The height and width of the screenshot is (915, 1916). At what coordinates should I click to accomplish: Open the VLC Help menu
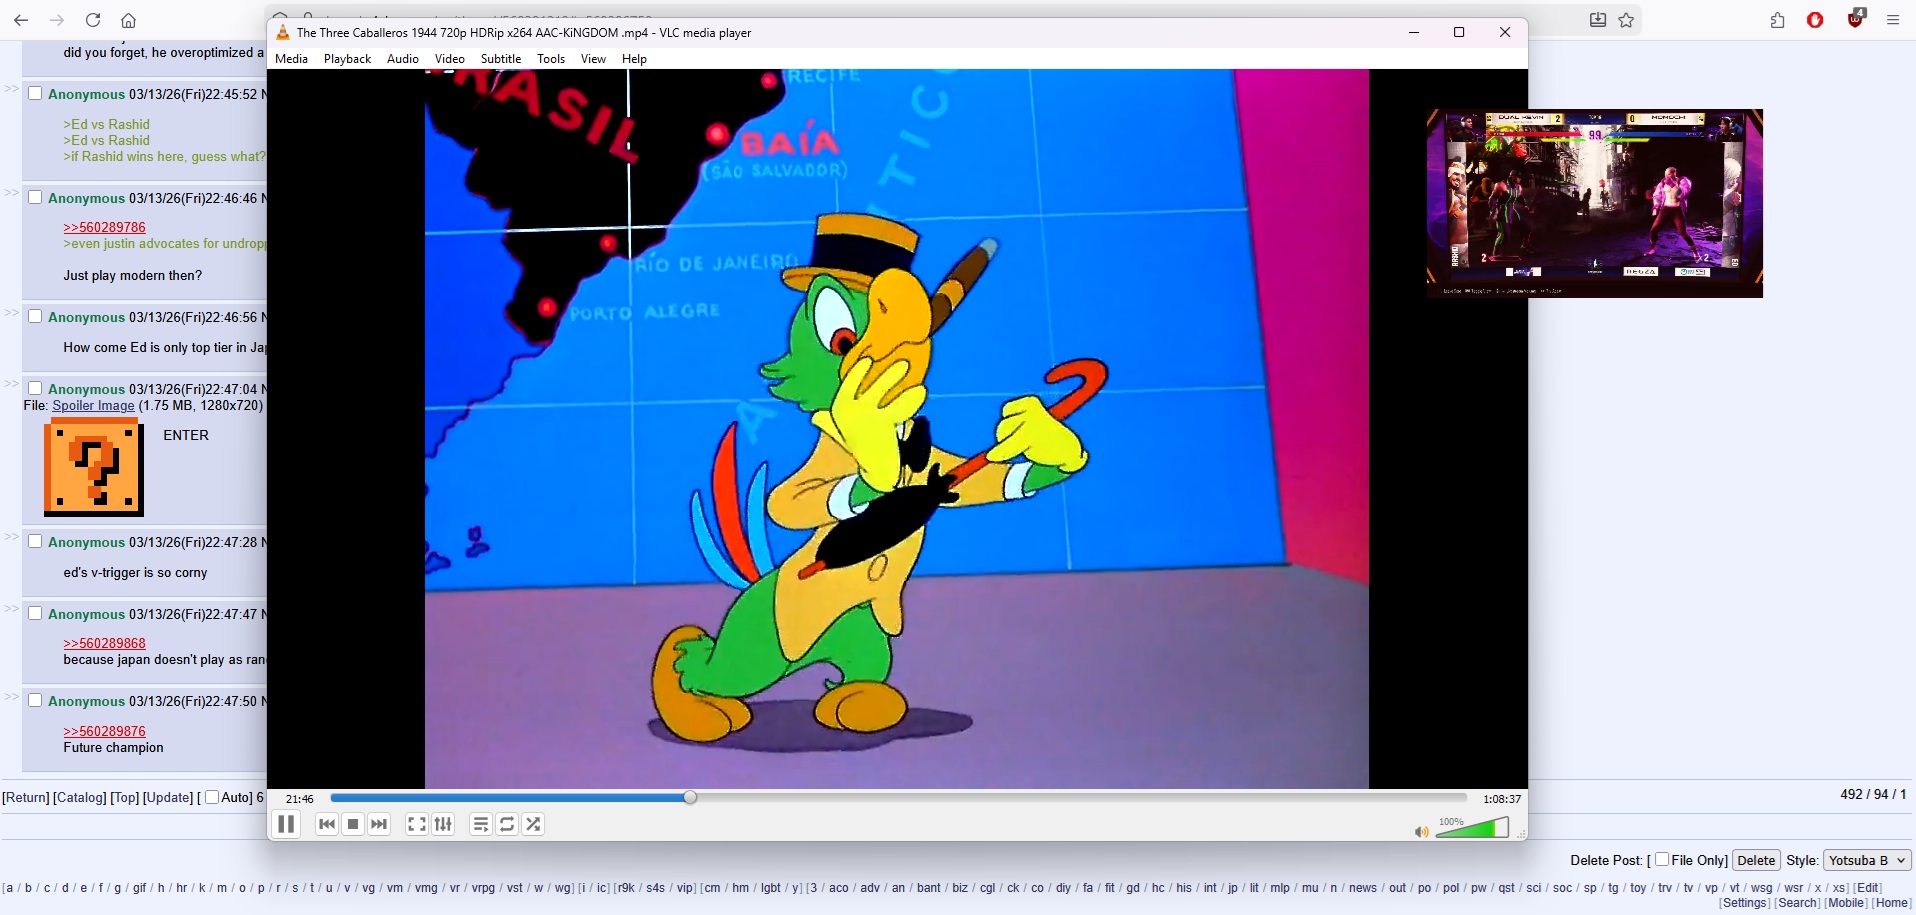pos(634,59)
